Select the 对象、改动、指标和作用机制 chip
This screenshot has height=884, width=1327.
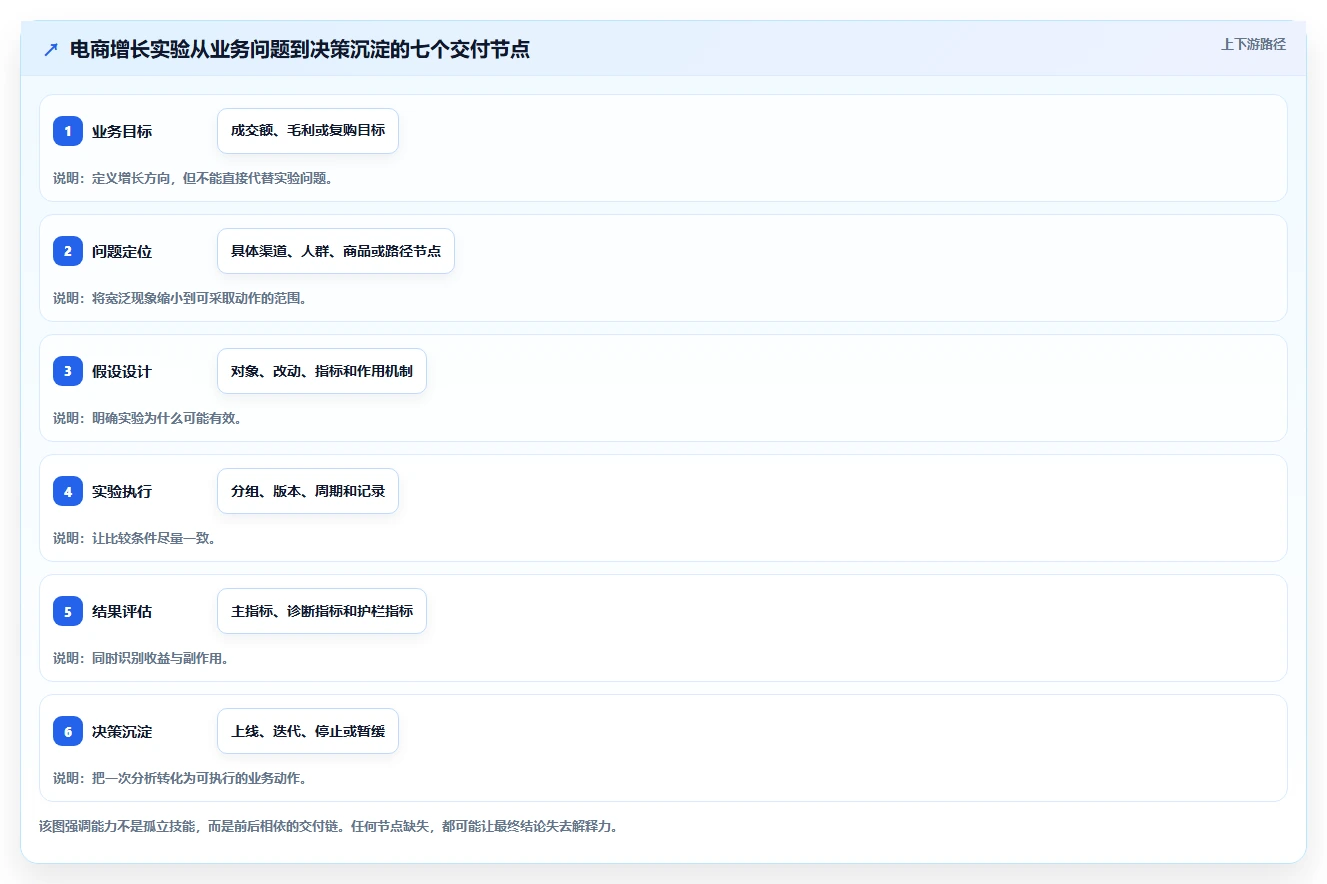tap(322, 371)
